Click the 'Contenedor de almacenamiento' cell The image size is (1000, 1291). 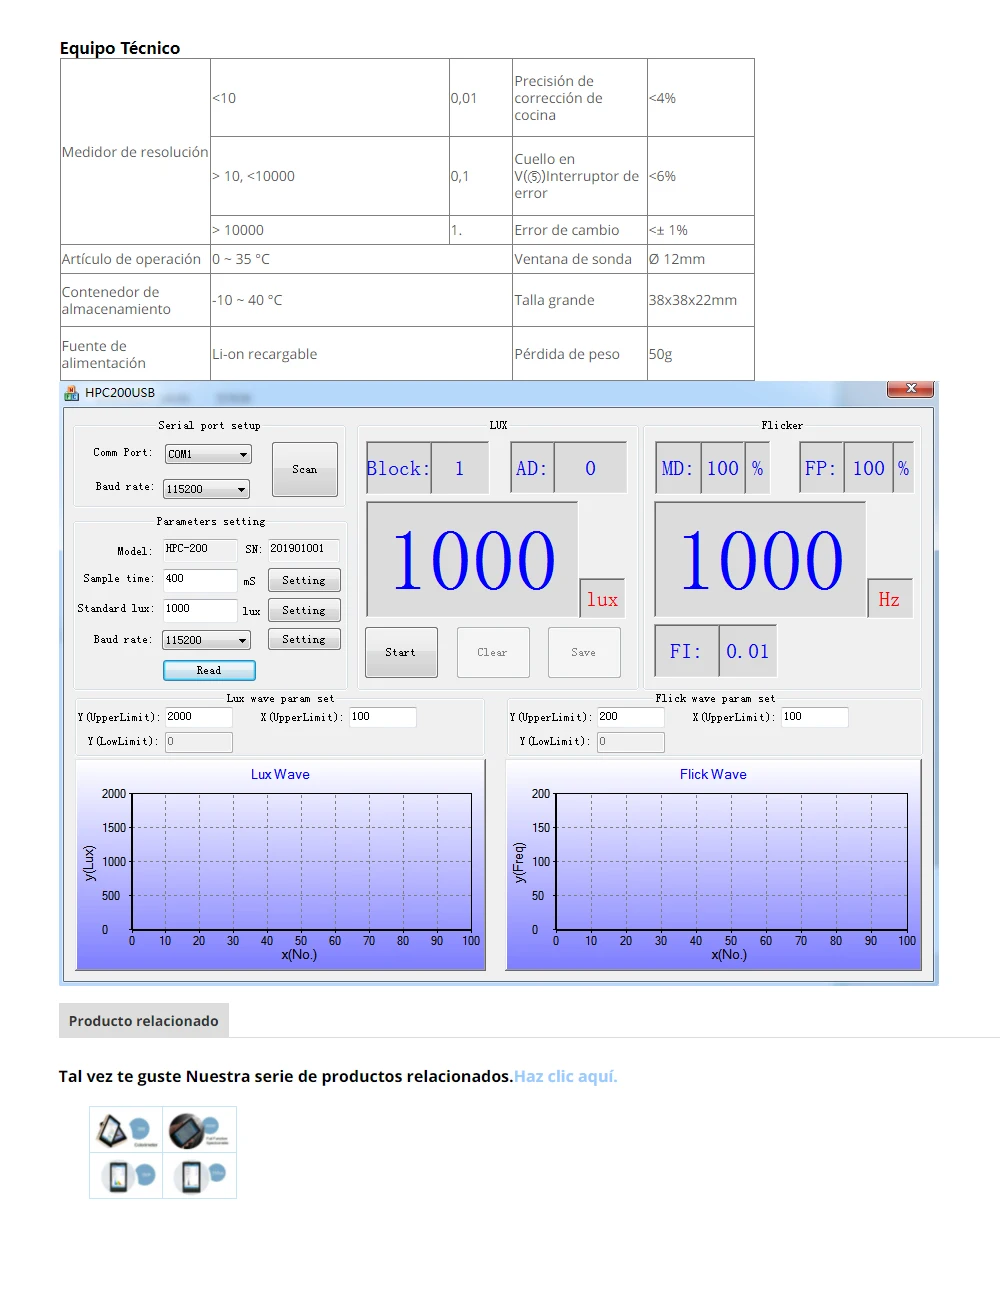(135, 300)
